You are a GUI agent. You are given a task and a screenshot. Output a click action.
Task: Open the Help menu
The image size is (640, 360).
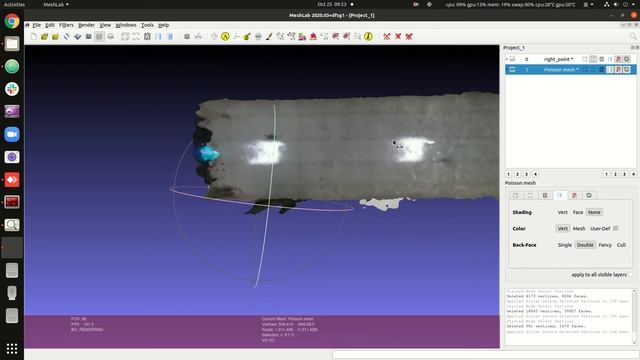point(163,25)
